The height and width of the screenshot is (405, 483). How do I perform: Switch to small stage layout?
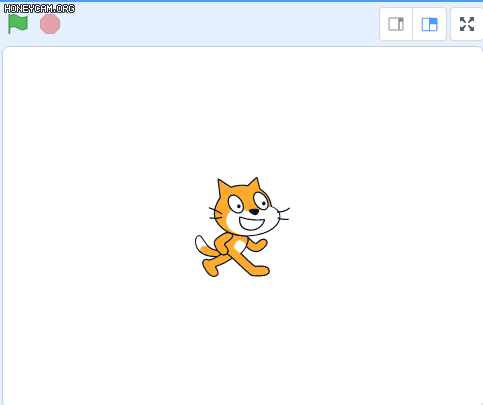click(396, 24)
